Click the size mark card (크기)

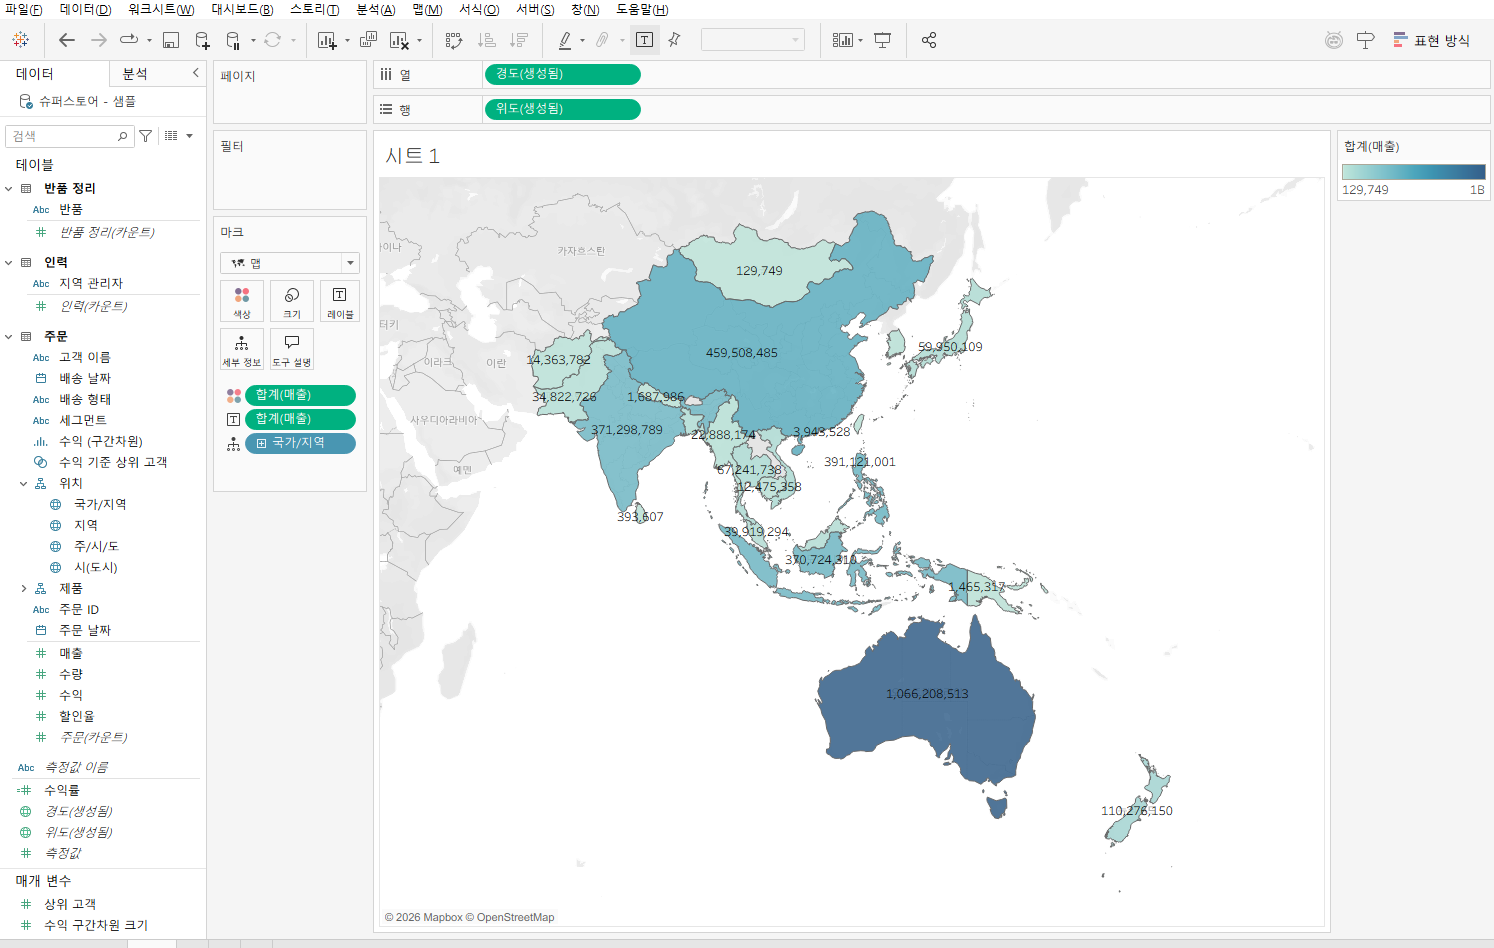292,301
